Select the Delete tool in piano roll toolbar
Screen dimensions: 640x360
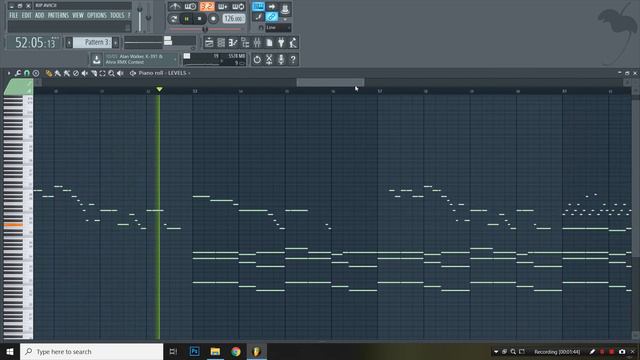(x=76, y=73)
